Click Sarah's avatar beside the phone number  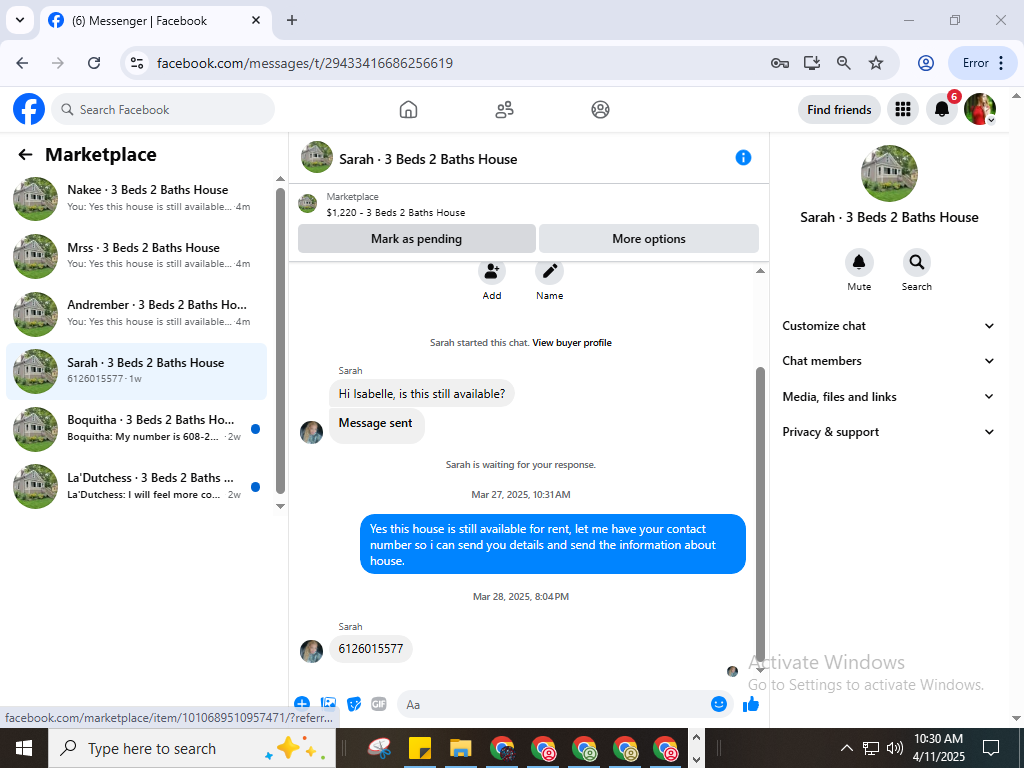coord(312,651)
